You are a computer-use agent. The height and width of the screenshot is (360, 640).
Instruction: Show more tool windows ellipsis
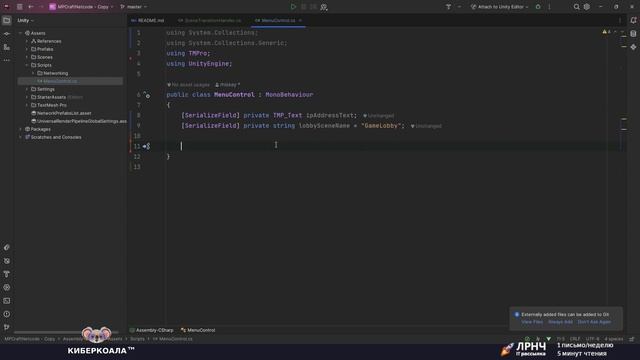pos(7,60)
